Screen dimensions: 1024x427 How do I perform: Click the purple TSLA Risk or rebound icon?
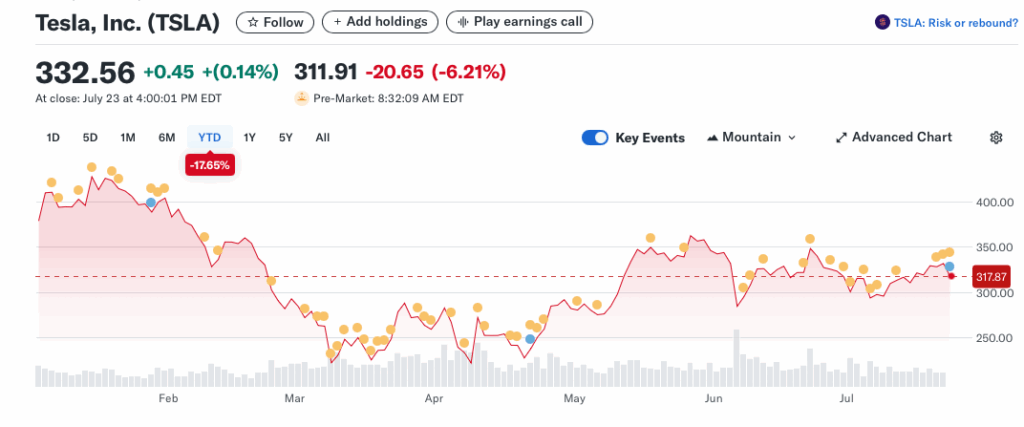tap(881, 22)
